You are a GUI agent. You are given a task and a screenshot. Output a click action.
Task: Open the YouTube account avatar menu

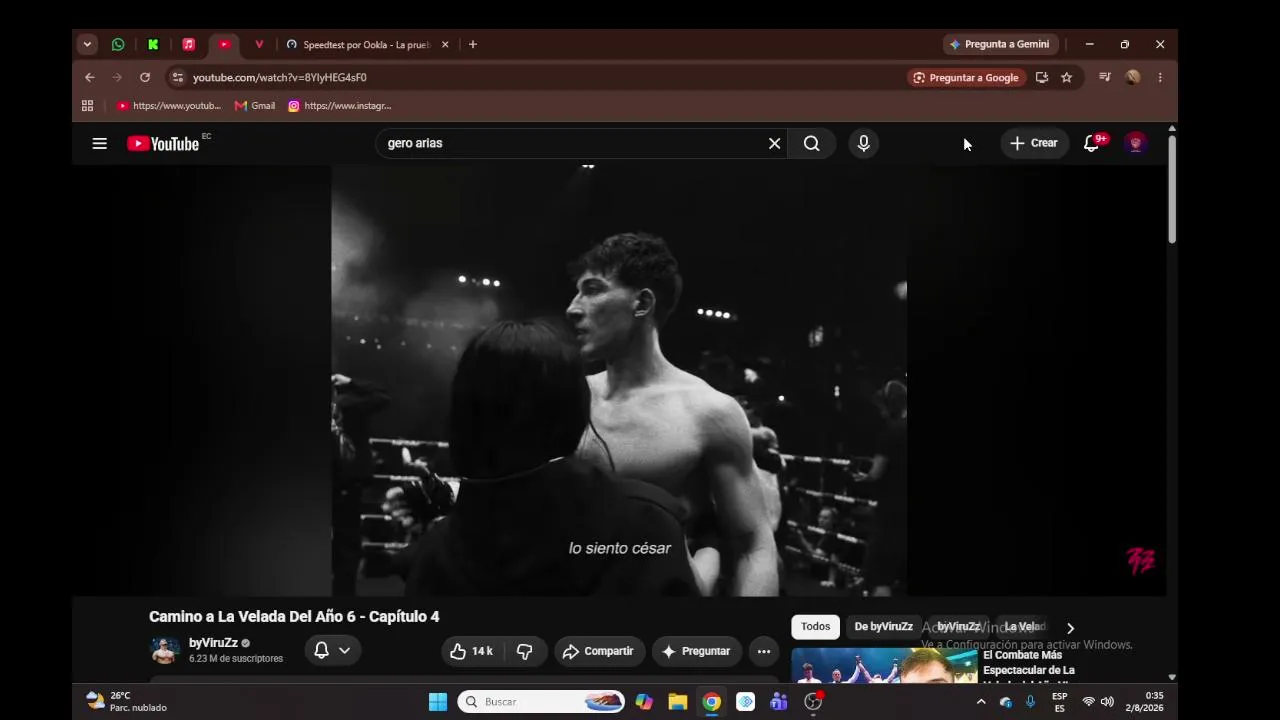pyautogui.click(x=1135, y=143)
